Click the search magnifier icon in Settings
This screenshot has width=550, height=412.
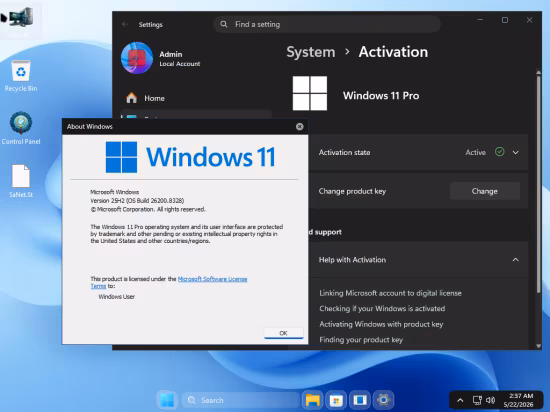(223, 24)
